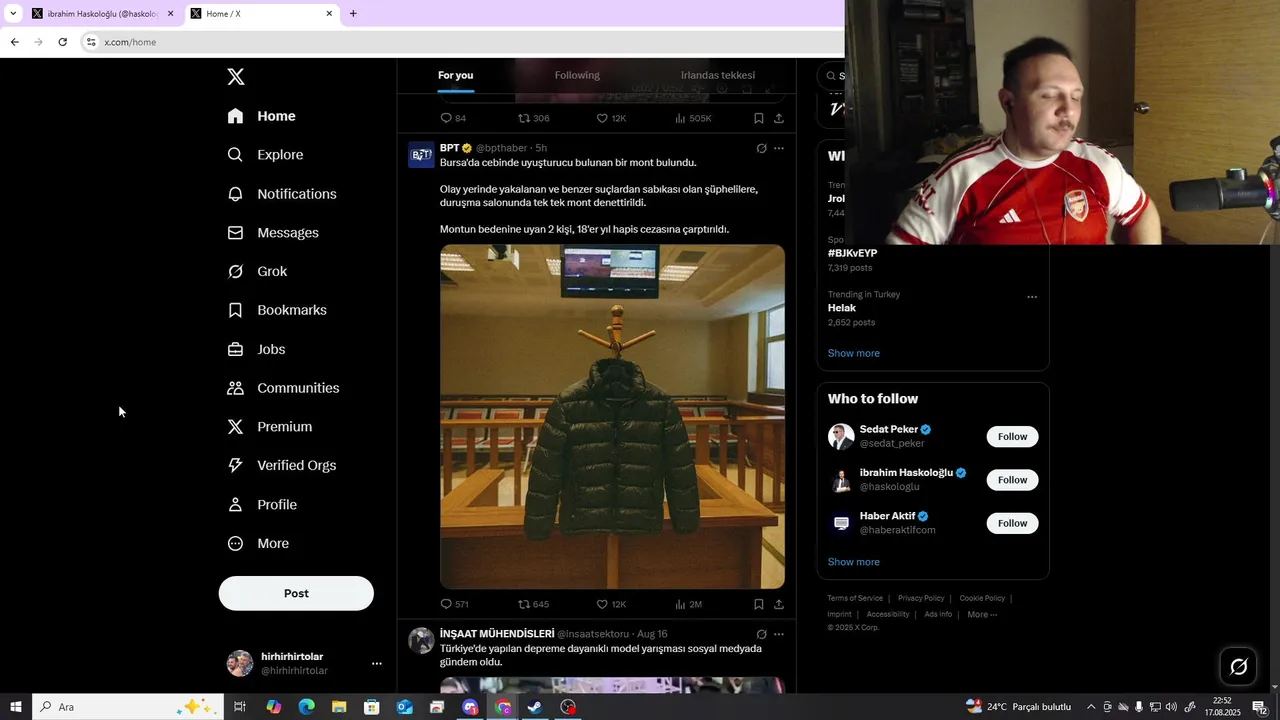Bookmark the BPT post
The height and width of the screenshot is (720, 1280).
coord(759,604)
